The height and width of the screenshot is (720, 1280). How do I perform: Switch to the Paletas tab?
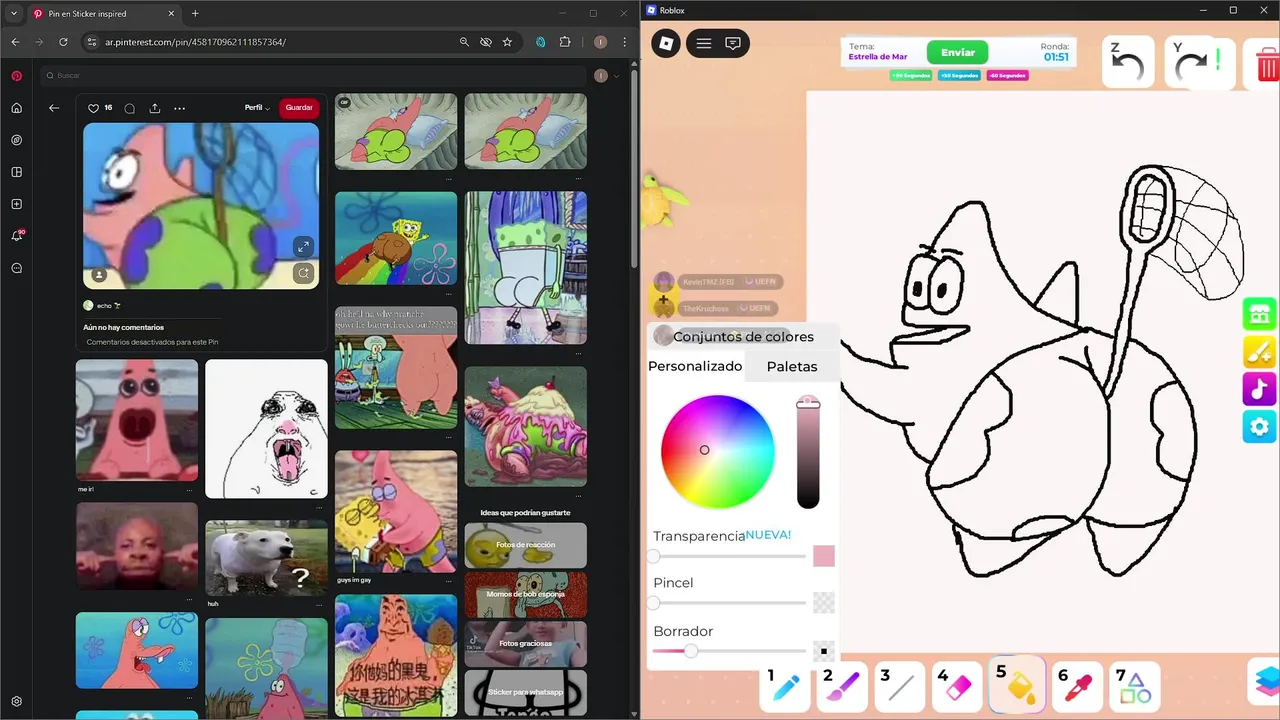point(792,367)
